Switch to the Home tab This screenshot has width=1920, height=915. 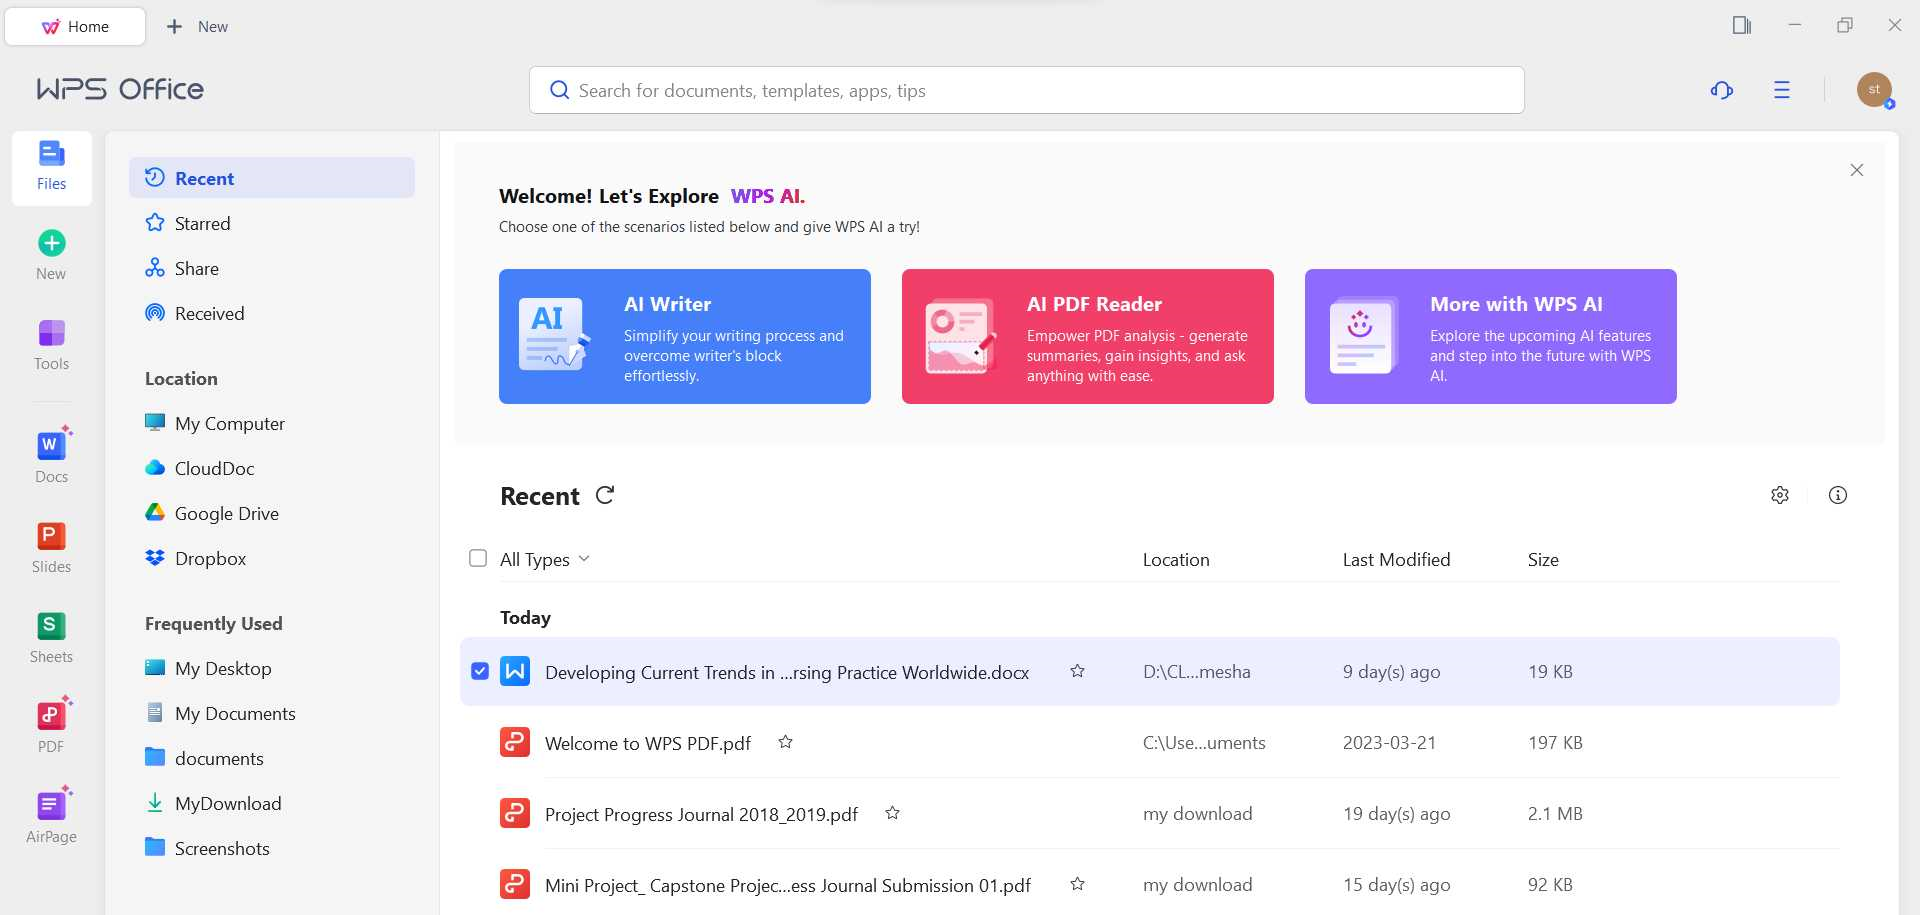coord(75,26)
